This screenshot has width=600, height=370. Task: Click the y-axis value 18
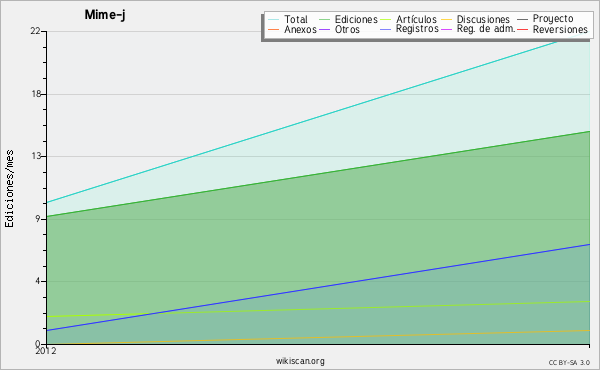pyautogui.click(x=36, y=94)
